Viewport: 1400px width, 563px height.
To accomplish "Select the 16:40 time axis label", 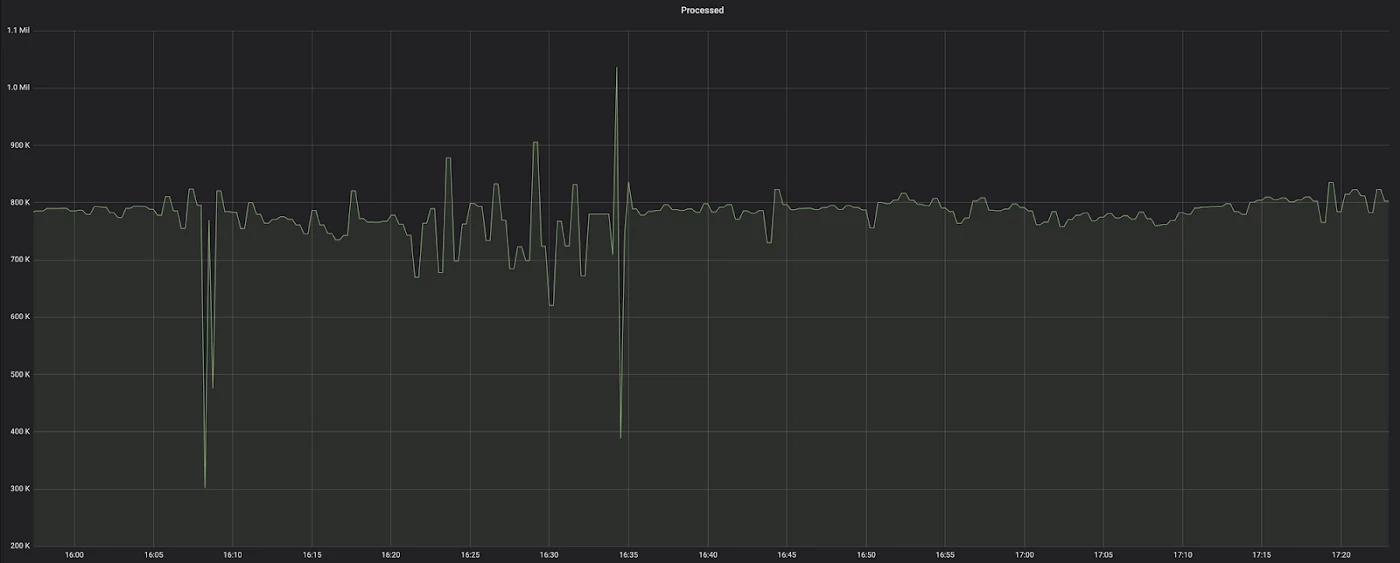I will click(x=708, y=554).
